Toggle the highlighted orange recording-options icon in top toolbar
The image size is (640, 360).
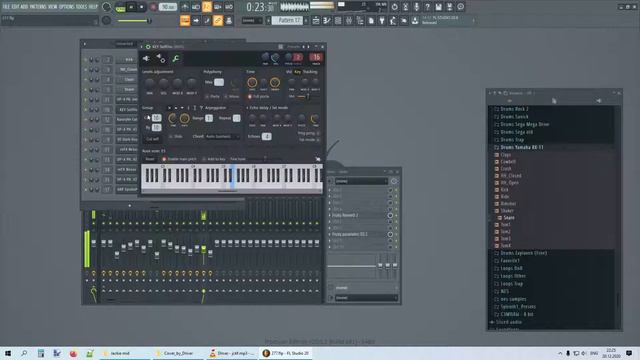(x=207, y=7)
